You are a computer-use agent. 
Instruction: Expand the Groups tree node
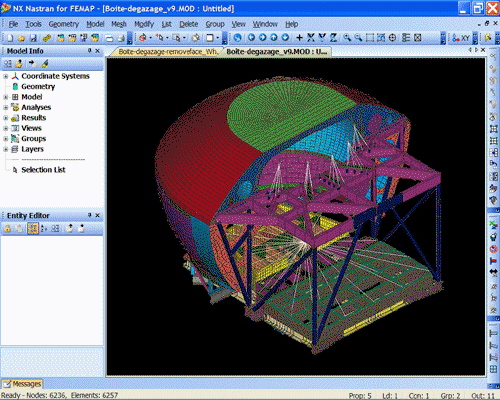click(5, 139)
